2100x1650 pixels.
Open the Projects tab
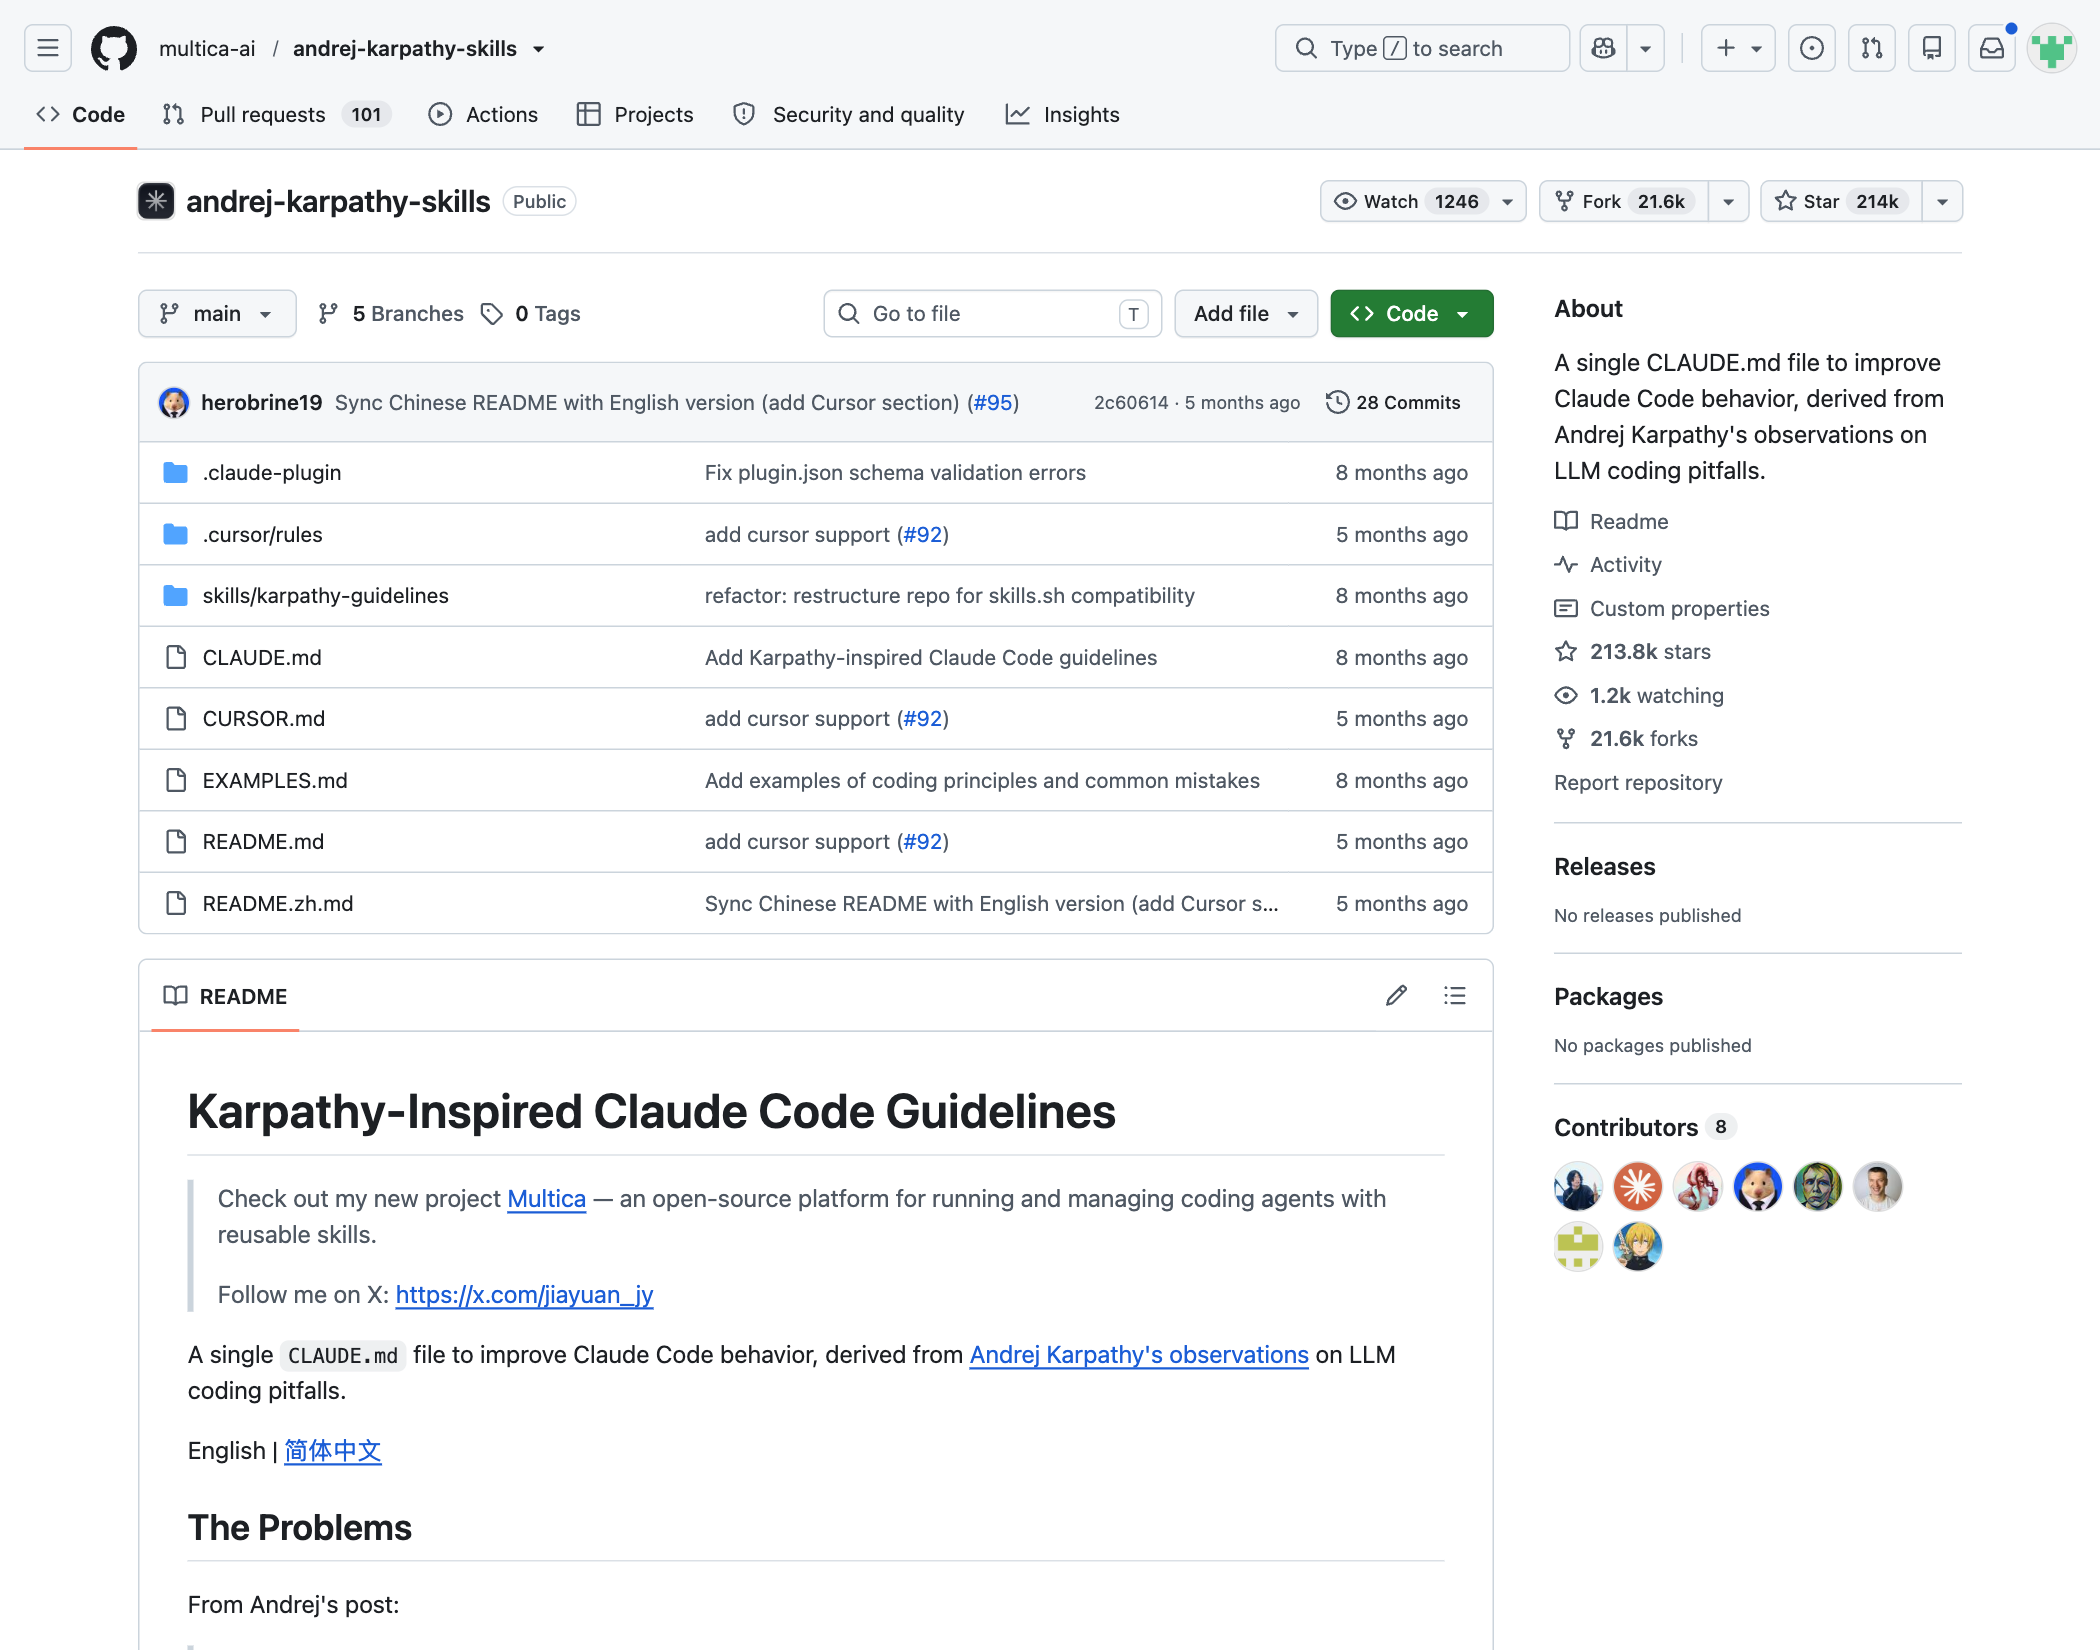tap(635, 115)
